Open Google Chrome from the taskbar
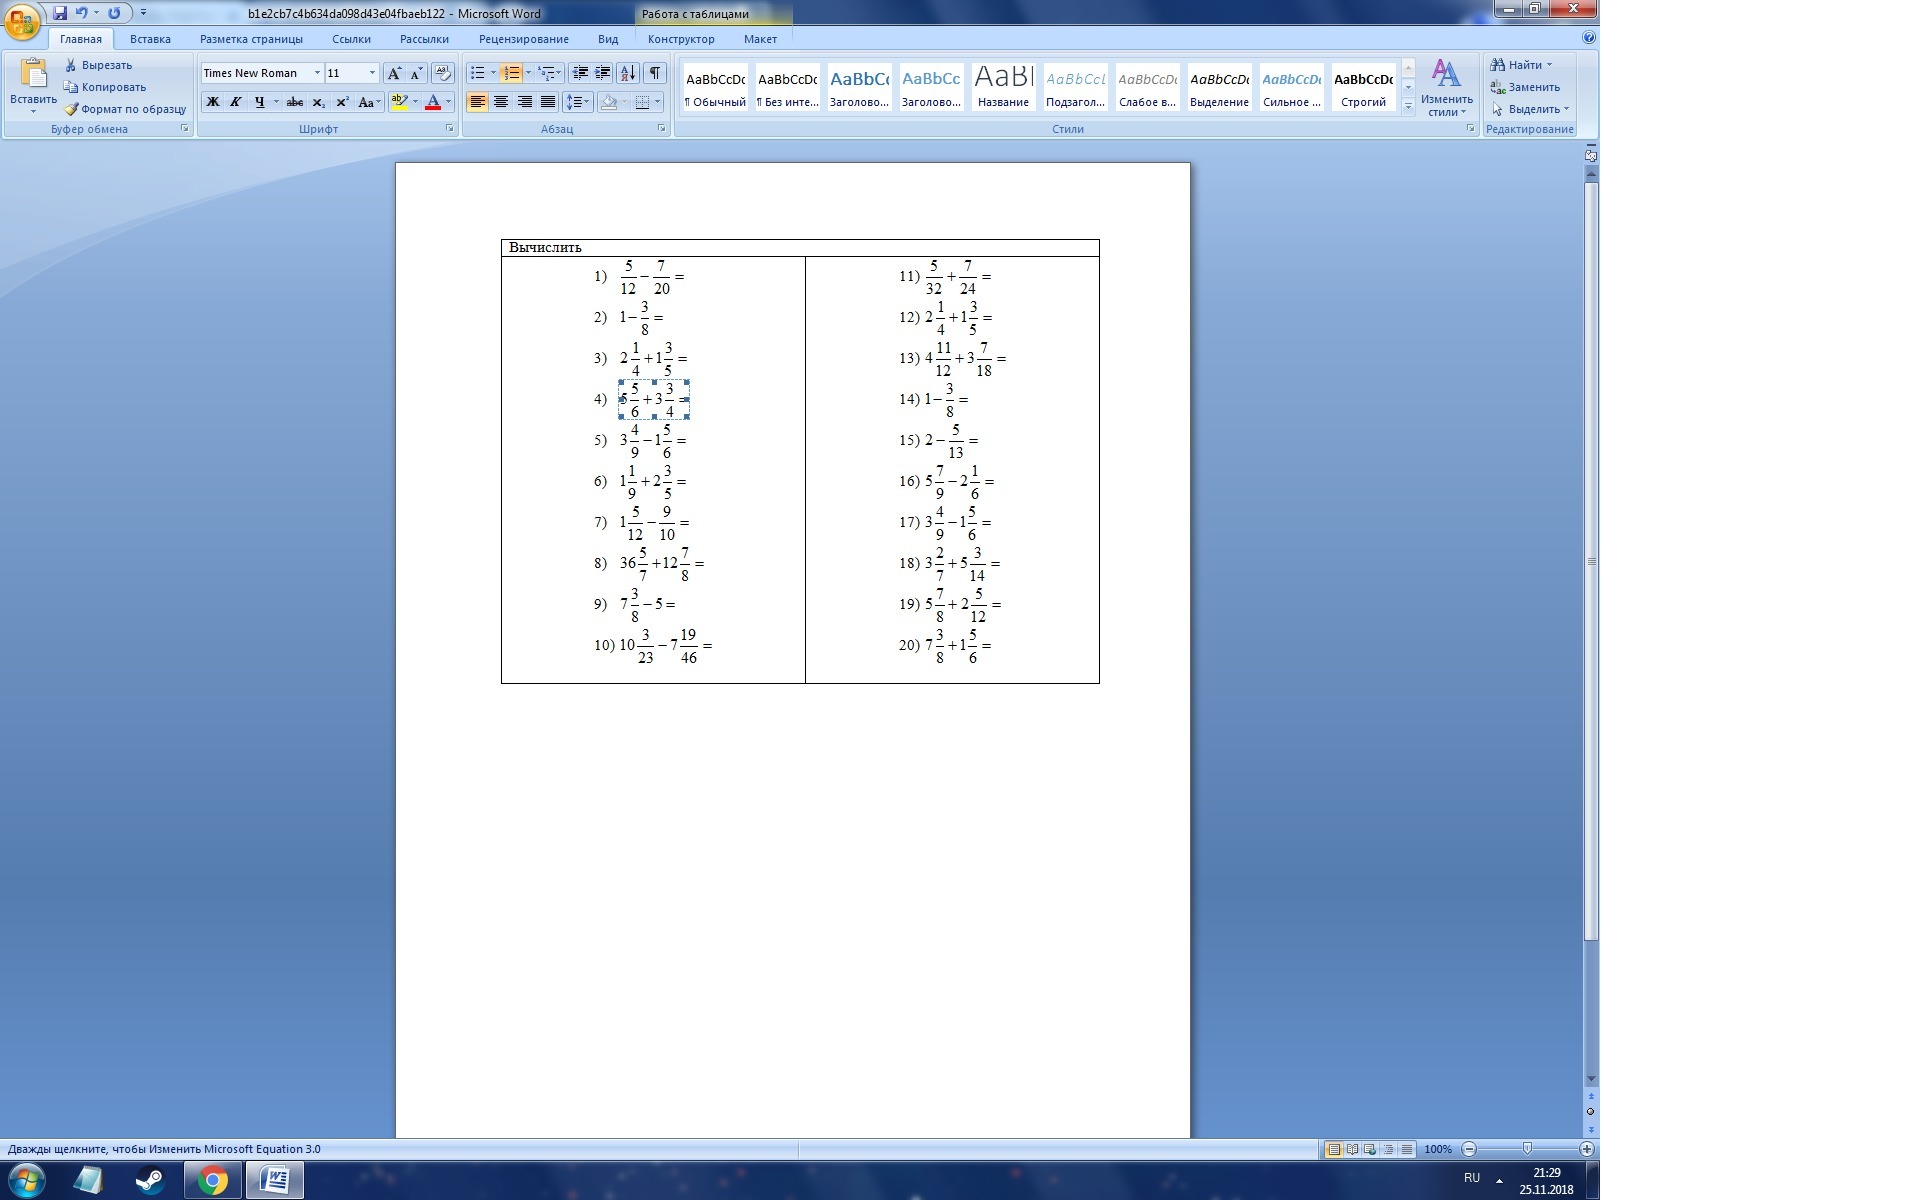 [212, 1181]
